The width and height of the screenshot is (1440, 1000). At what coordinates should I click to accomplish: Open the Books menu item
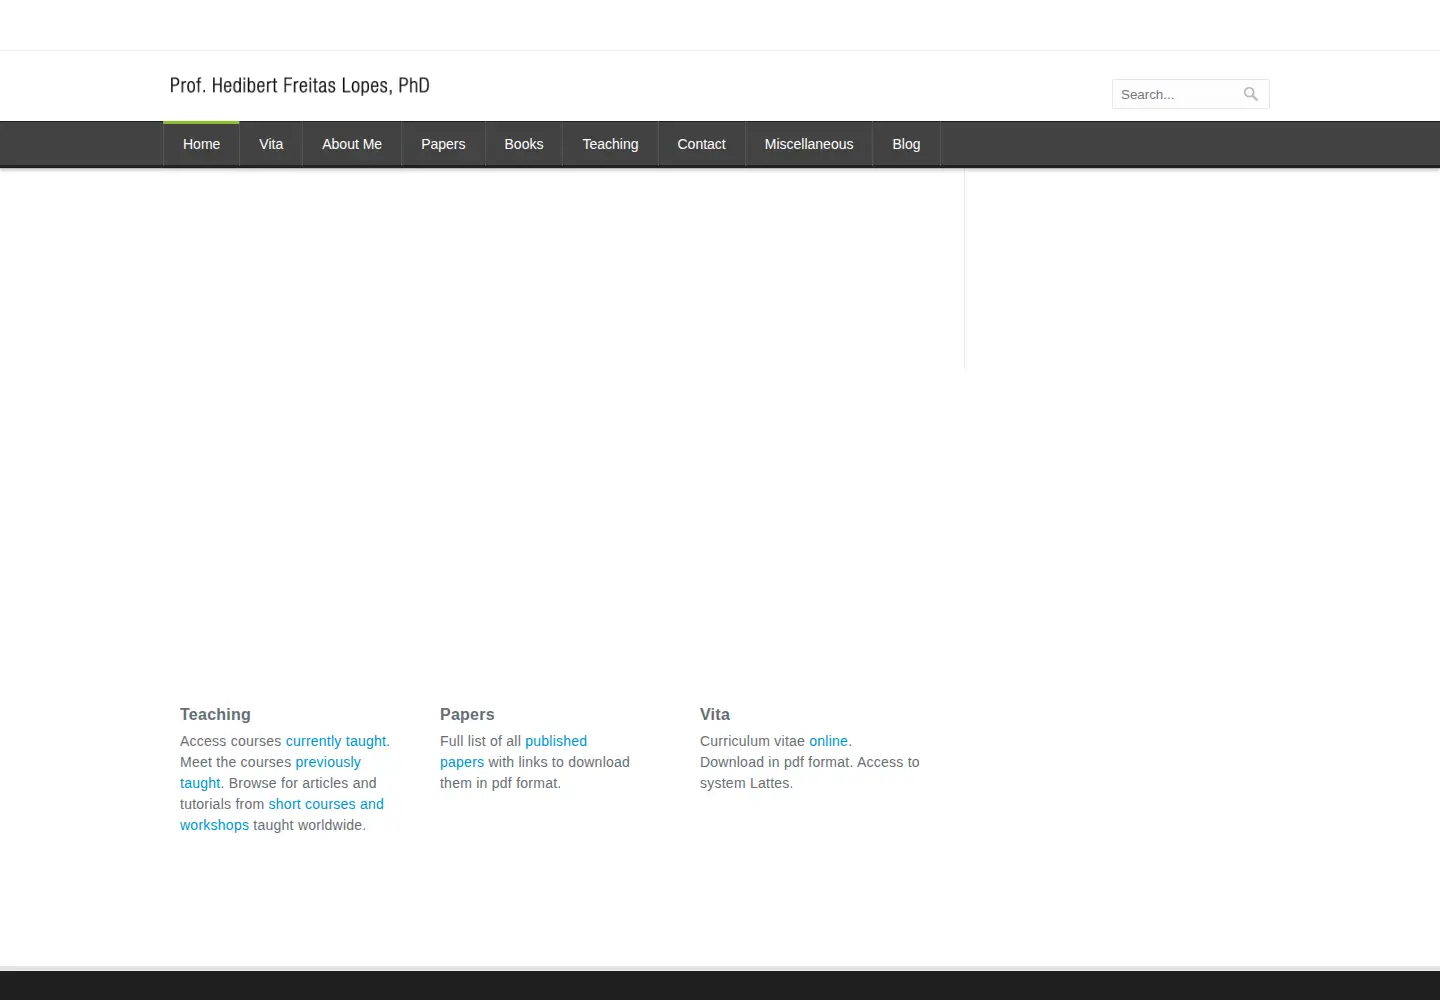coord(524,144)
